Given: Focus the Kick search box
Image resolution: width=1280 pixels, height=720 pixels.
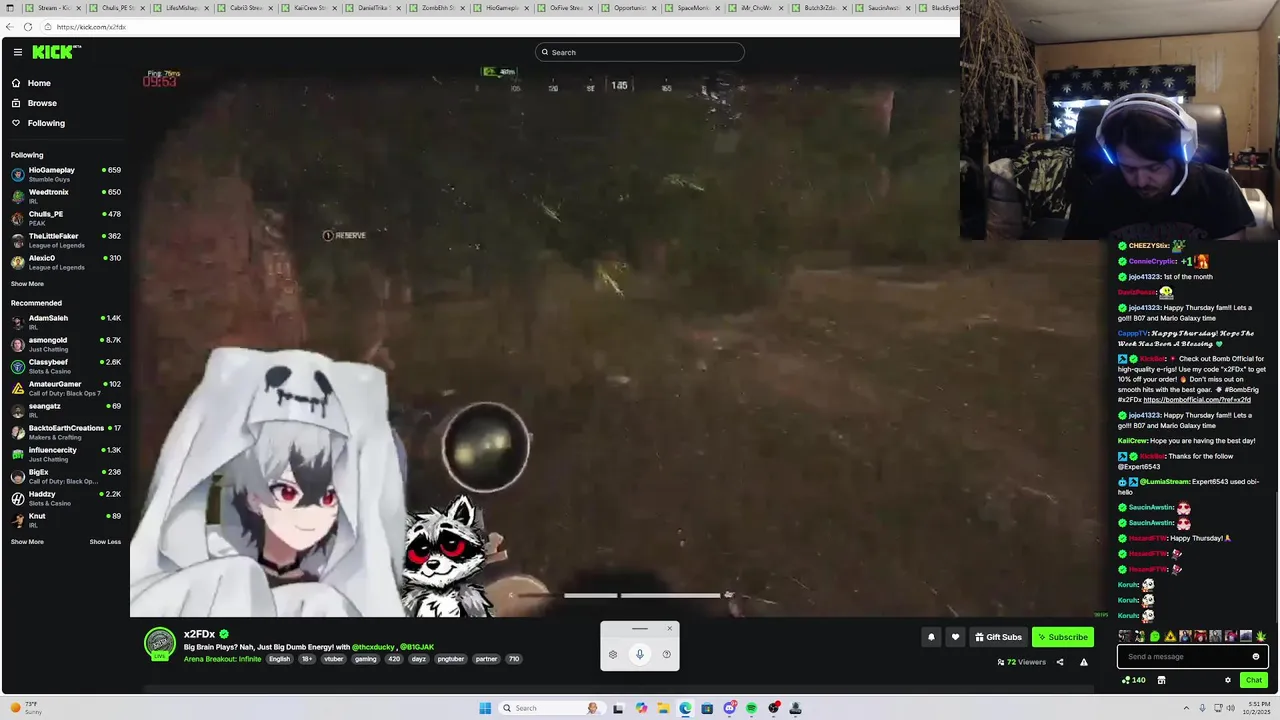Looking at the screenshot, I should pos(640,52).
